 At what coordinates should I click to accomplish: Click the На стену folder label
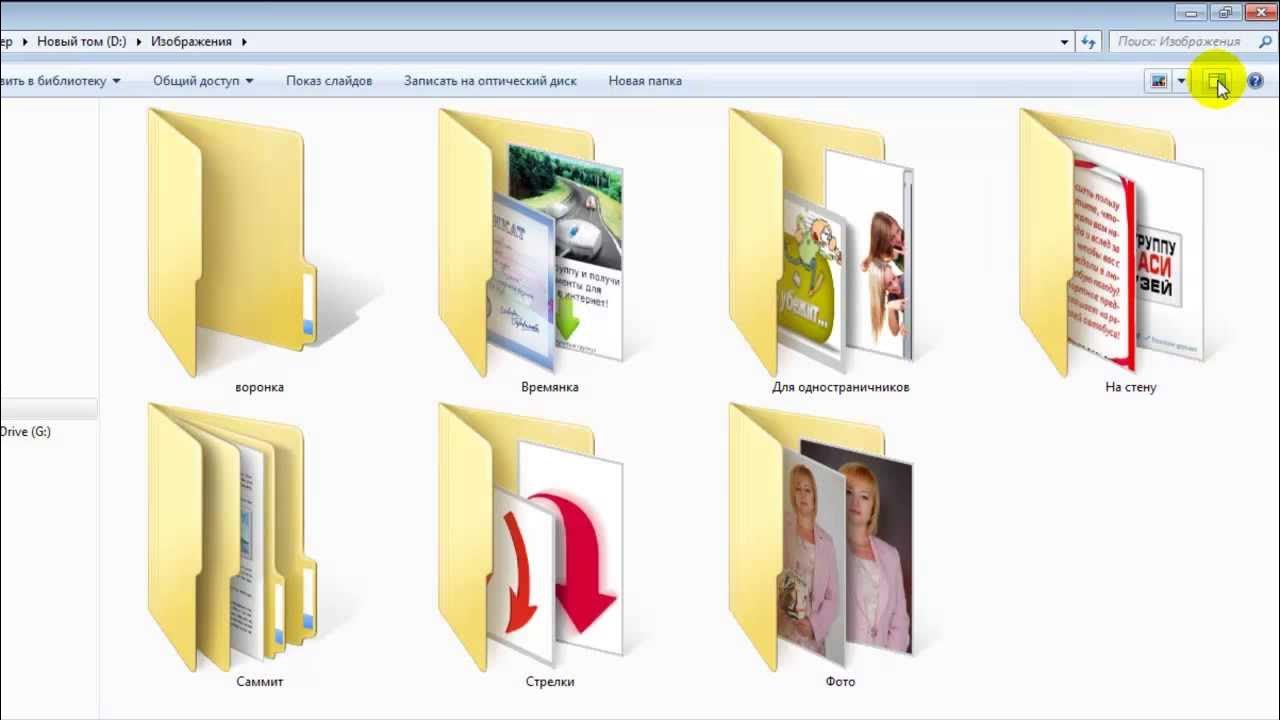pos(1131,387)
